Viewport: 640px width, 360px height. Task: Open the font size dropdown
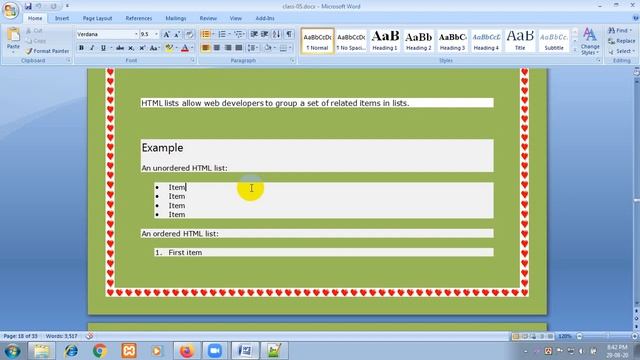pyautogui.click(x=156, y=34)
